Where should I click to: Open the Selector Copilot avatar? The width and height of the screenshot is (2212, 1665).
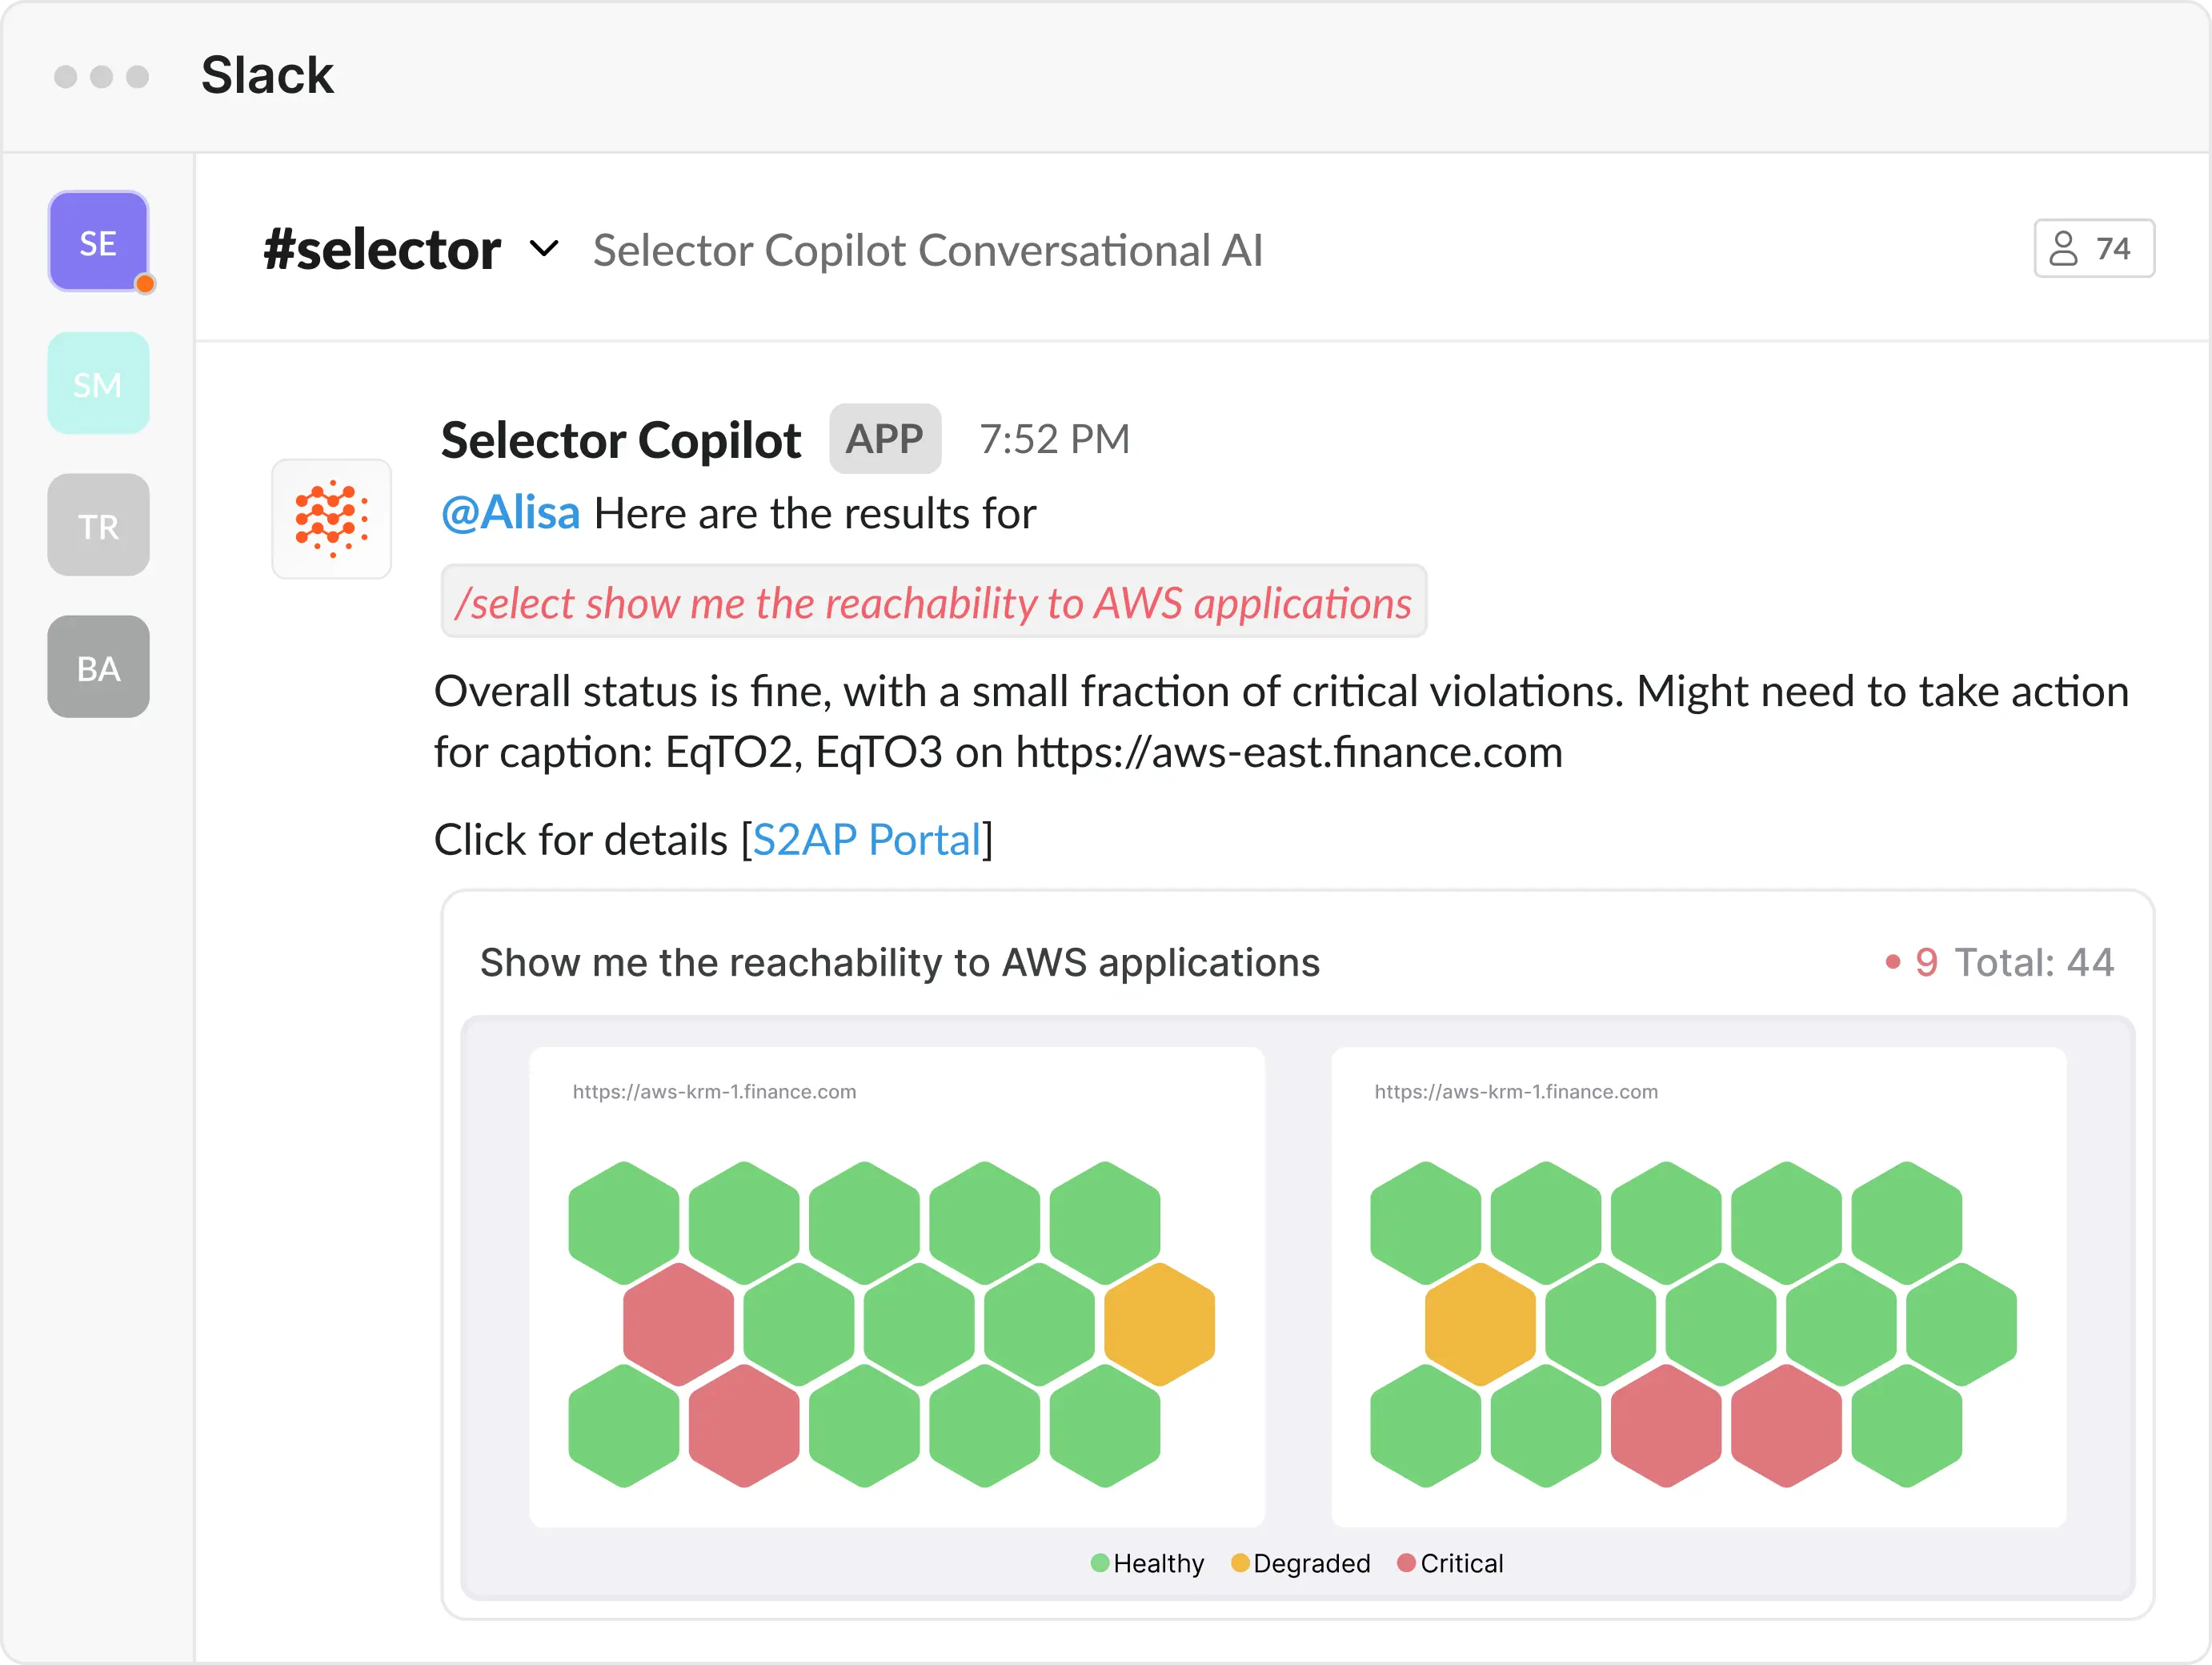(x=331, y=518)
